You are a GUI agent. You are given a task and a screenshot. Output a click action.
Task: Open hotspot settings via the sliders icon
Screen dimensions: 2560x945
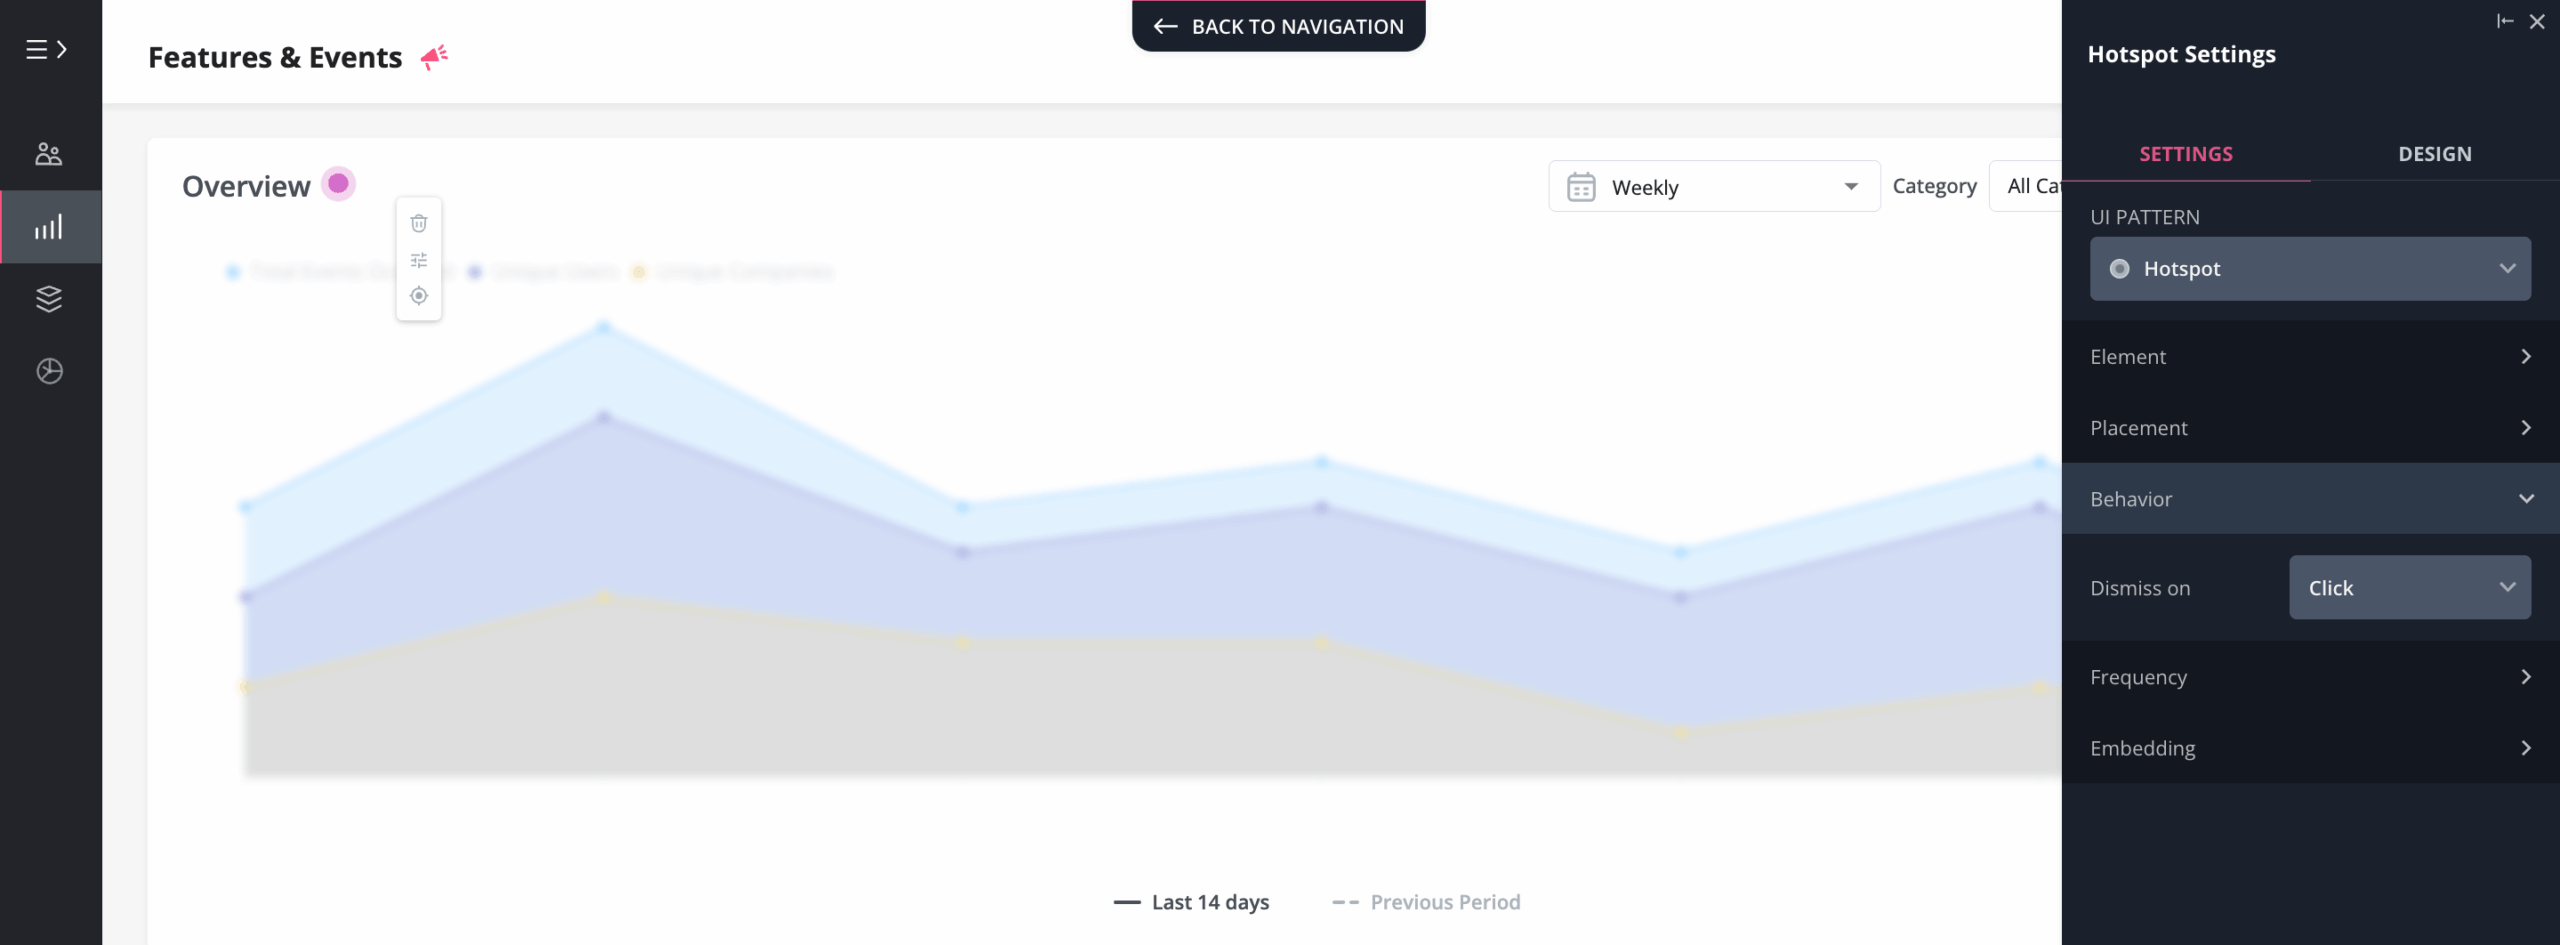419,260
